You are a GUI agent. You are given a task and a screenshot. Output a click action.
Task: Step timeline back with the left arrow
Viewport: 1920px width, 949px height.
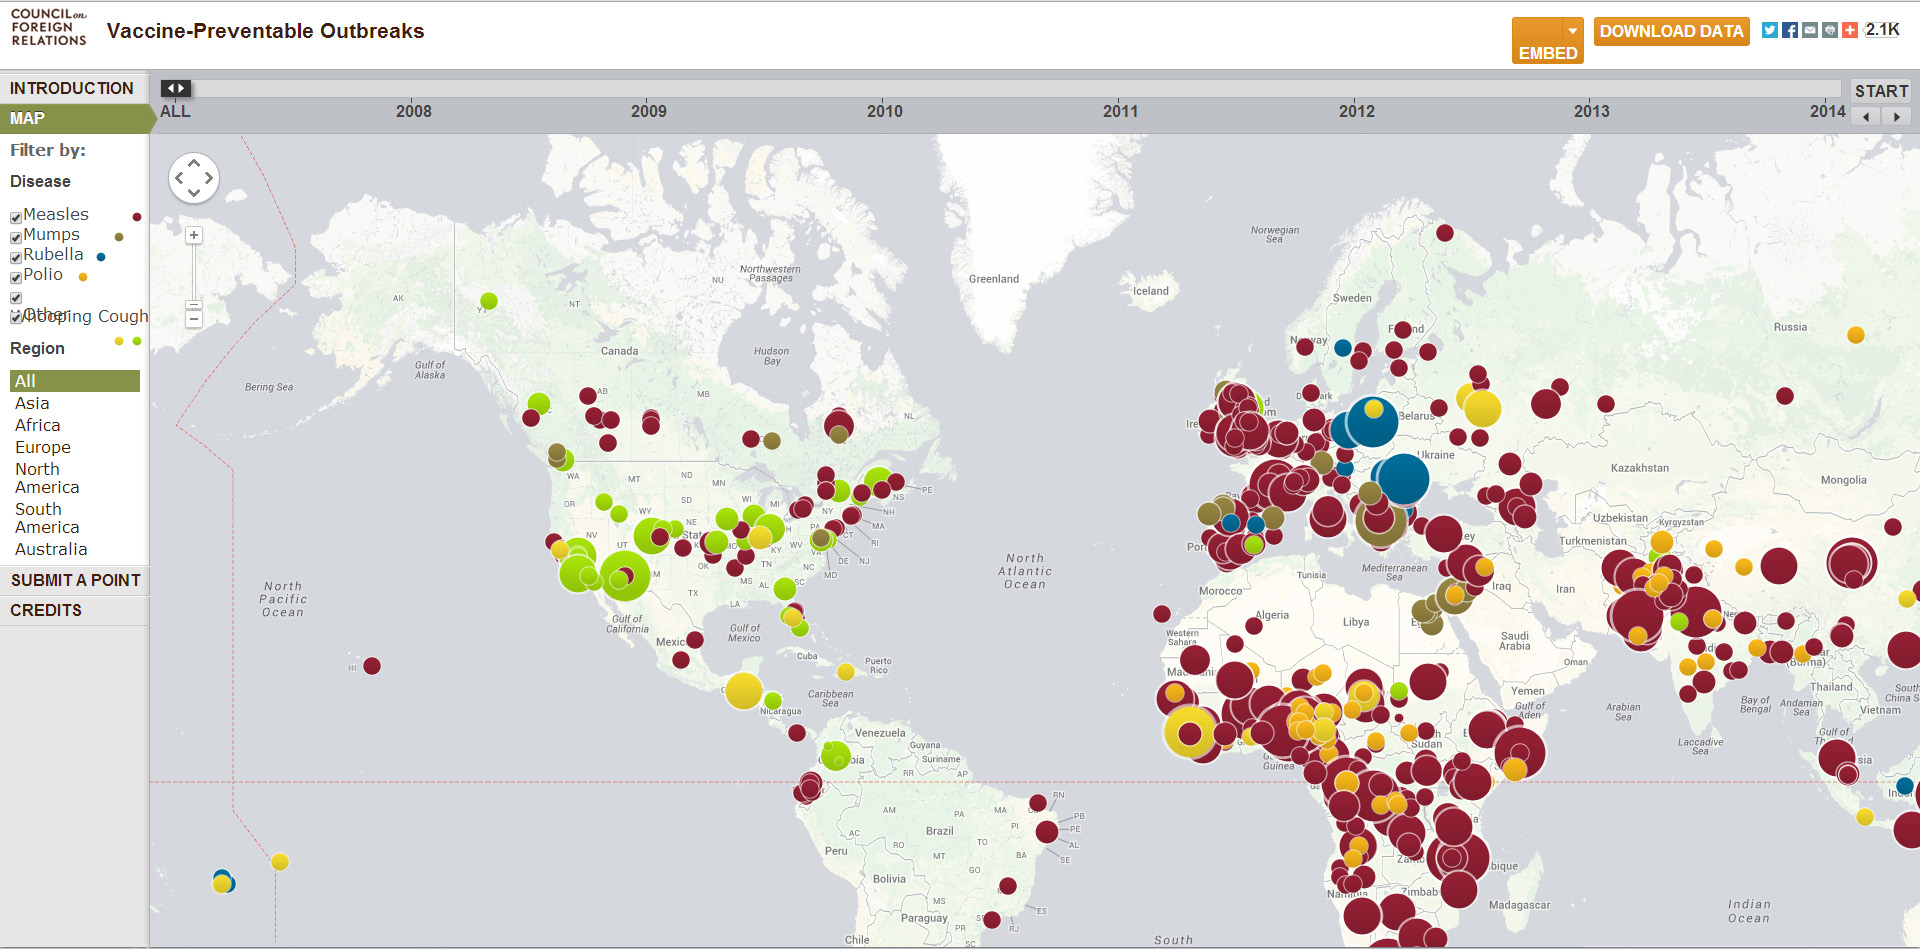coord(1865,117)
